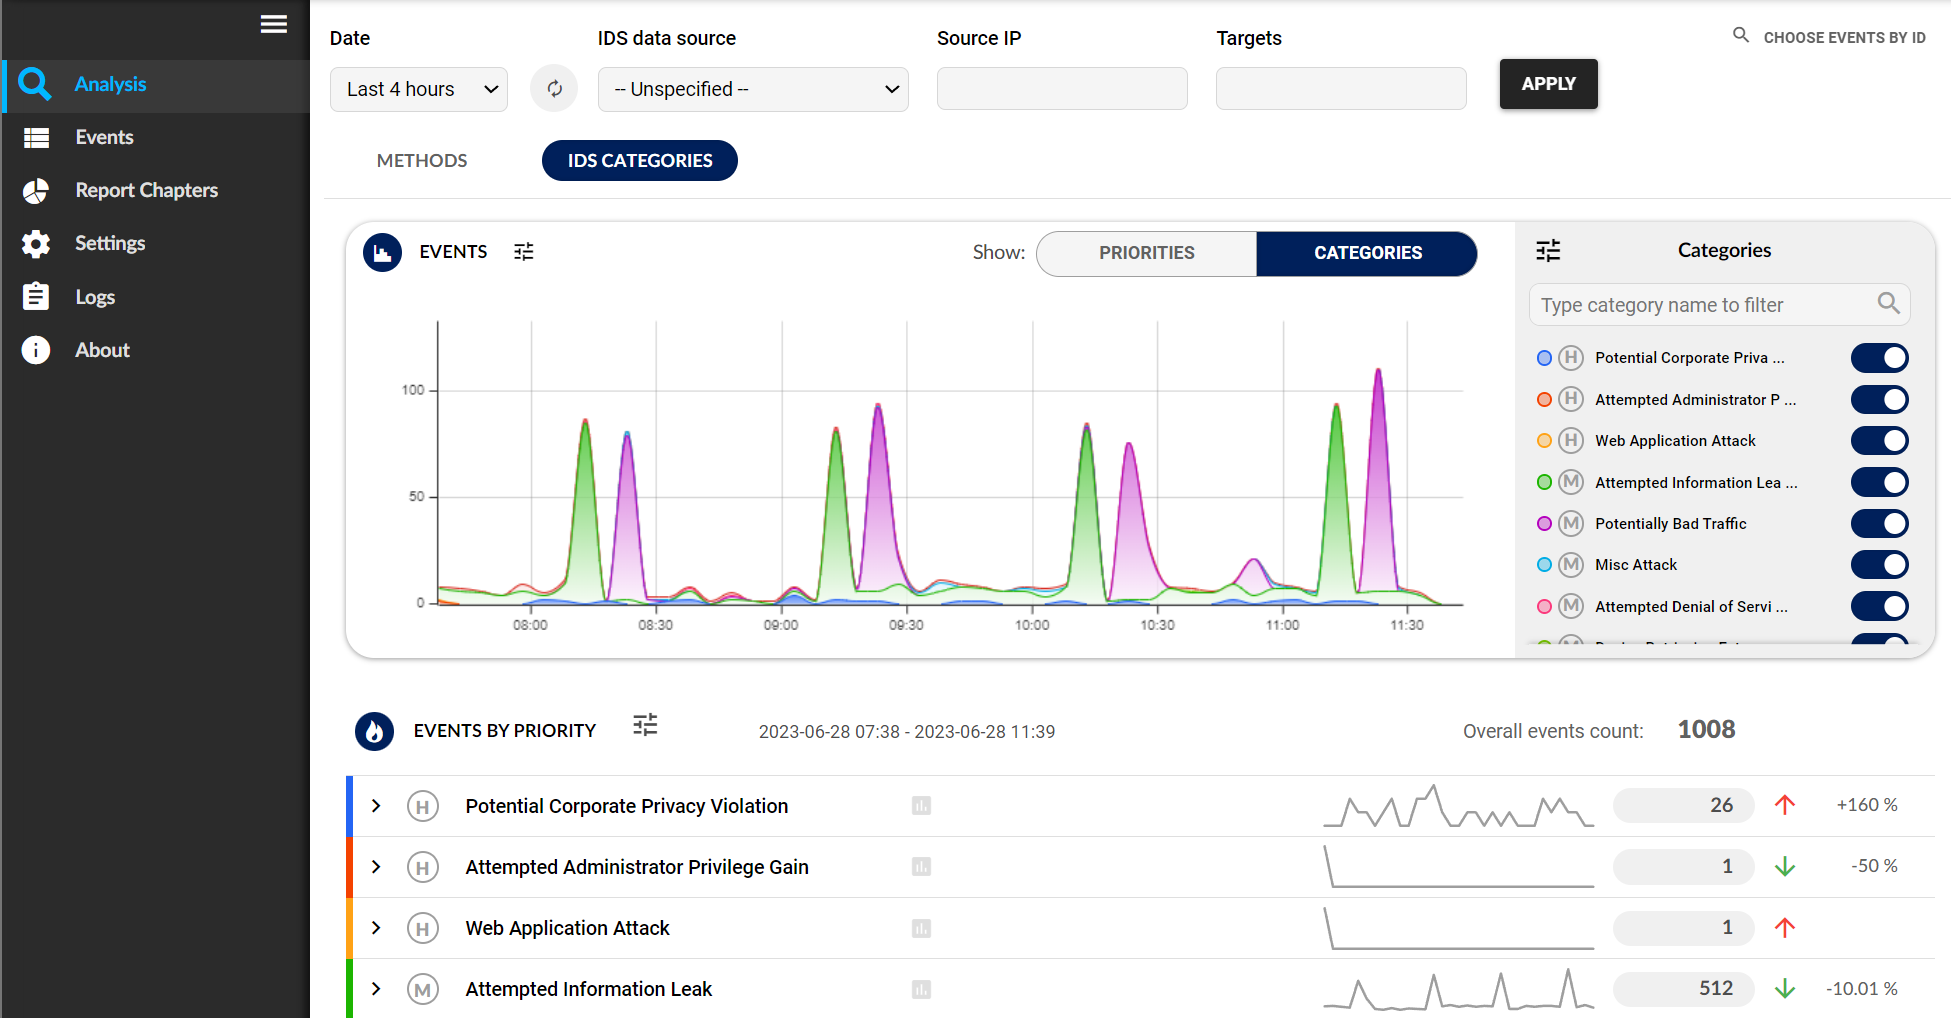This screenshot has height=1018, width=1951.
Task: Open Report Chapters from the sidebar
Action: click(146, 190)
